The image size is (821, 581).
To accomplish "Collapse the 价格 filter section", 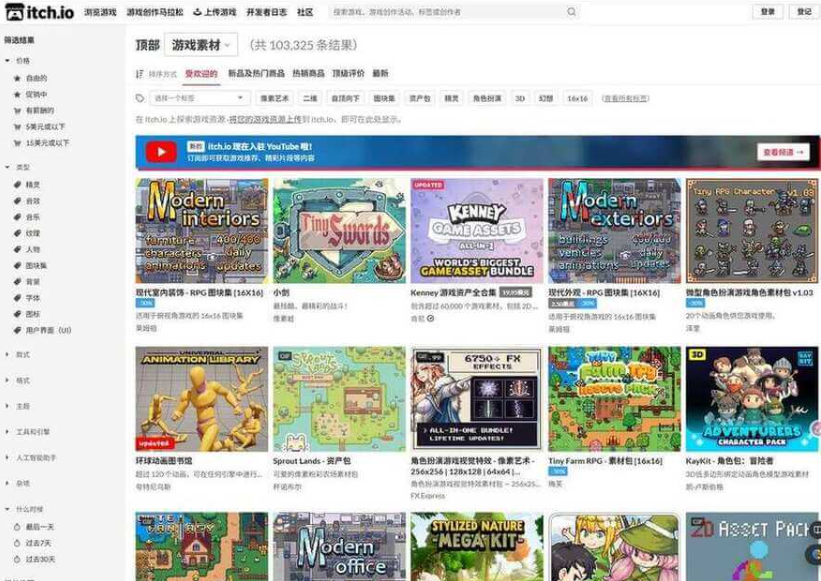I will 17,61.
